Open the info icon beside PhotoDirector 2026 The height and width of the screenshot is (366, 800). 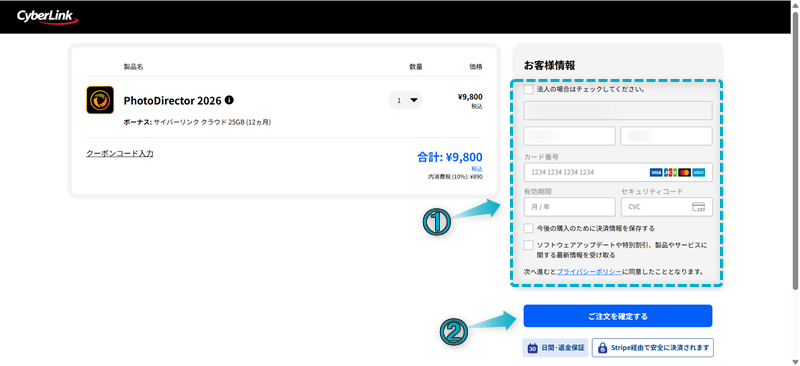[x=229, y=100]
